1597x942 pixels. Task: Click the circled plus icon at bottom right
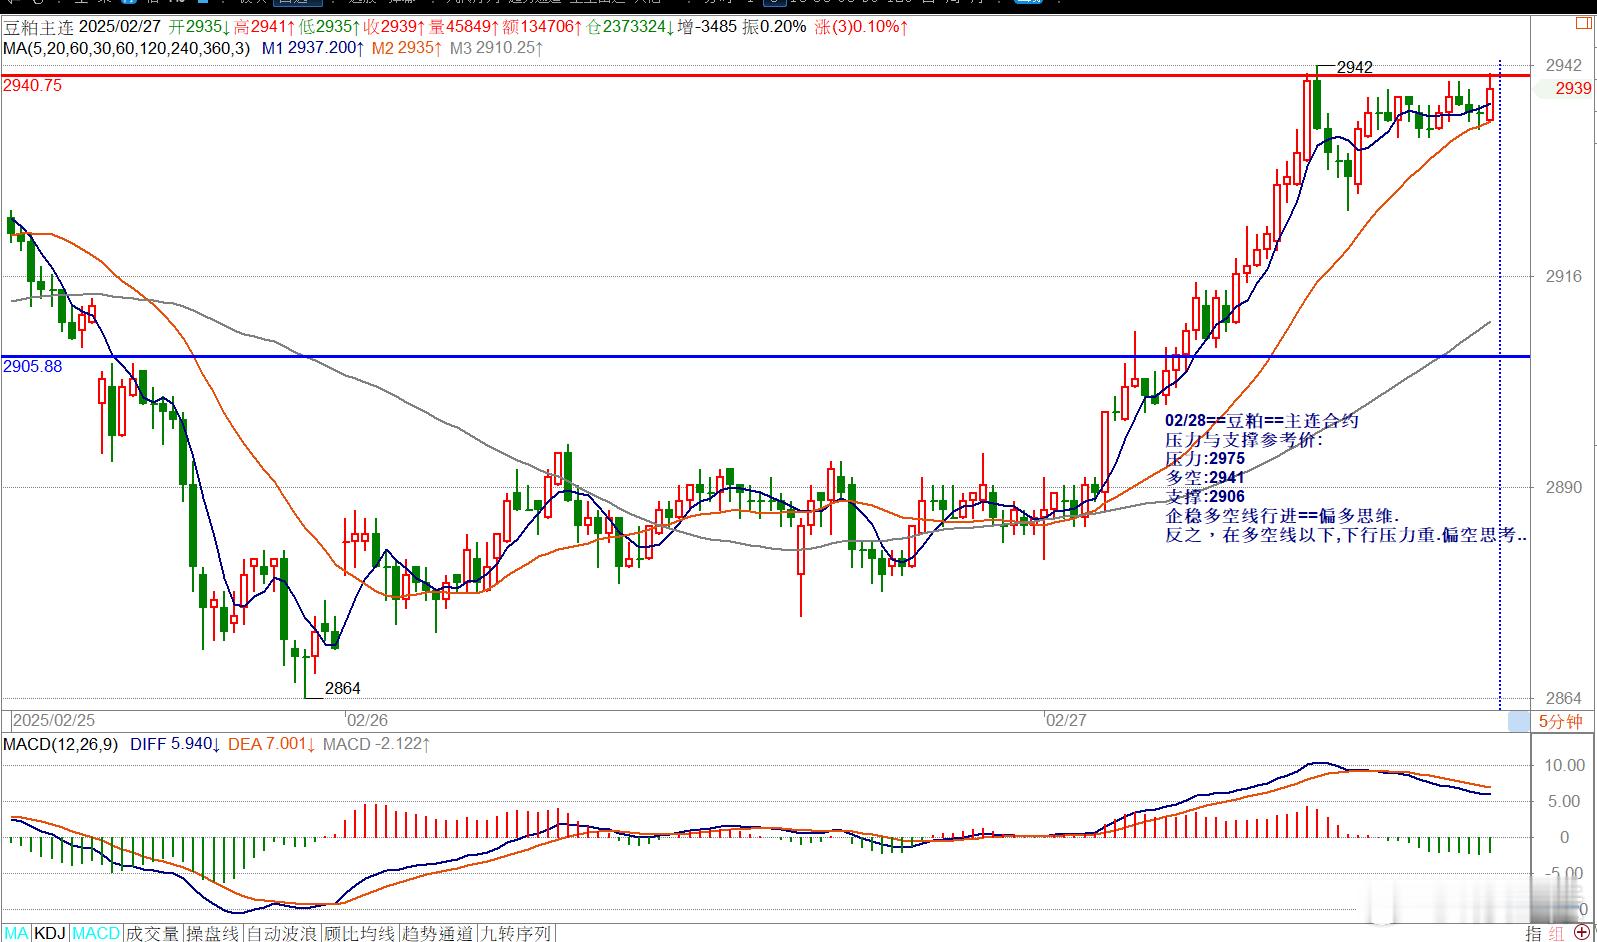coord(1583,933)
